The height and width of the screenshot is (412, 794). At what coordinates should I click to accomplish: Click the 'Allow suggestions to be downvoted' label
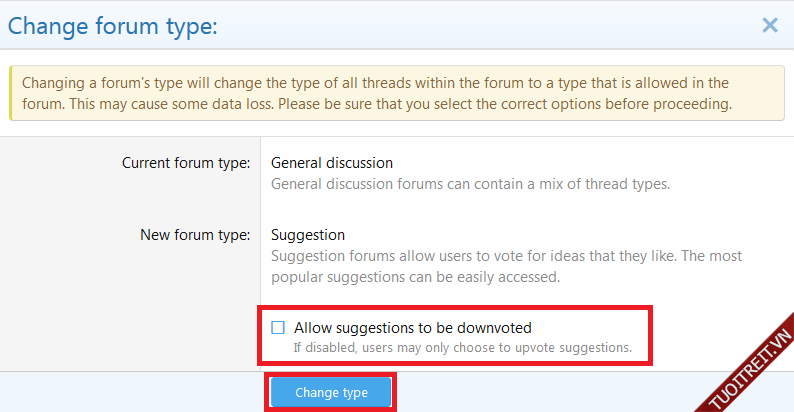point(412,327)
